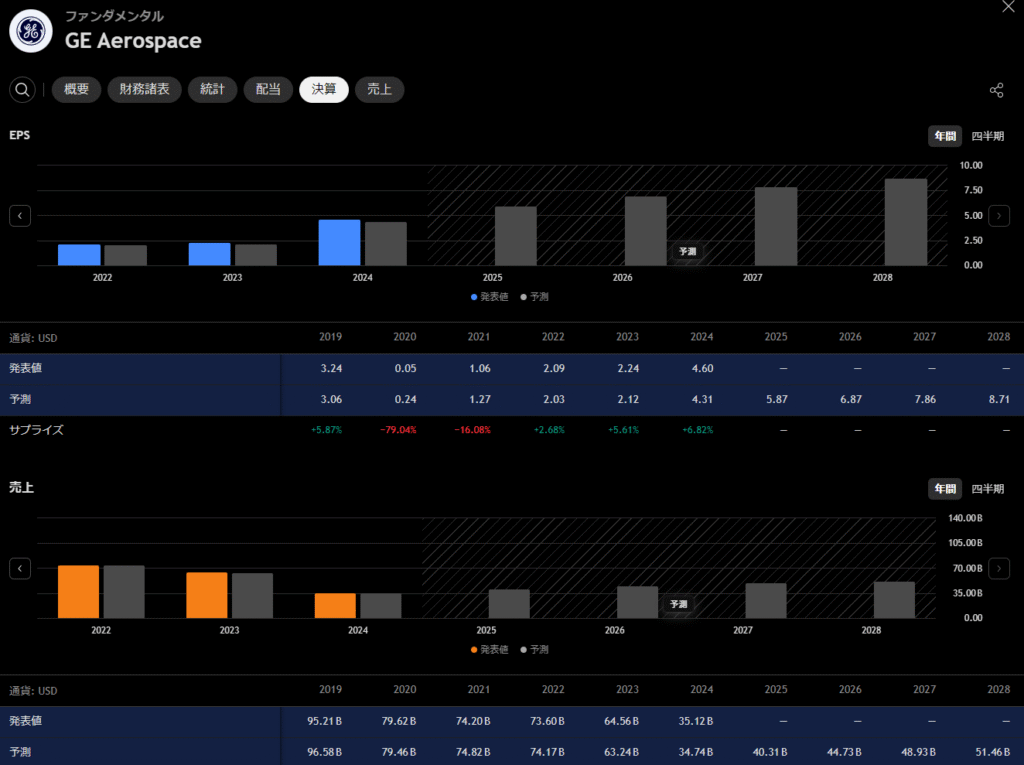Image resolution: width=1024 pixels, height=765 pixels.
Task: Switch to the 統計 tab
Action: click(212, 90)
